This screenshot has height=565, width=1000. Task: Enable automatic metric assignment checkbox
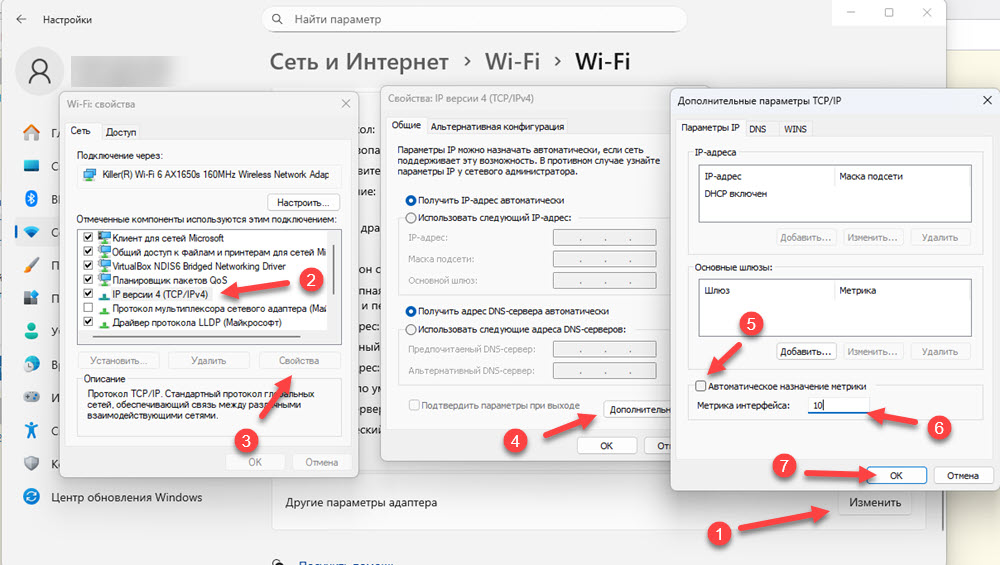[x=701, y=385]
